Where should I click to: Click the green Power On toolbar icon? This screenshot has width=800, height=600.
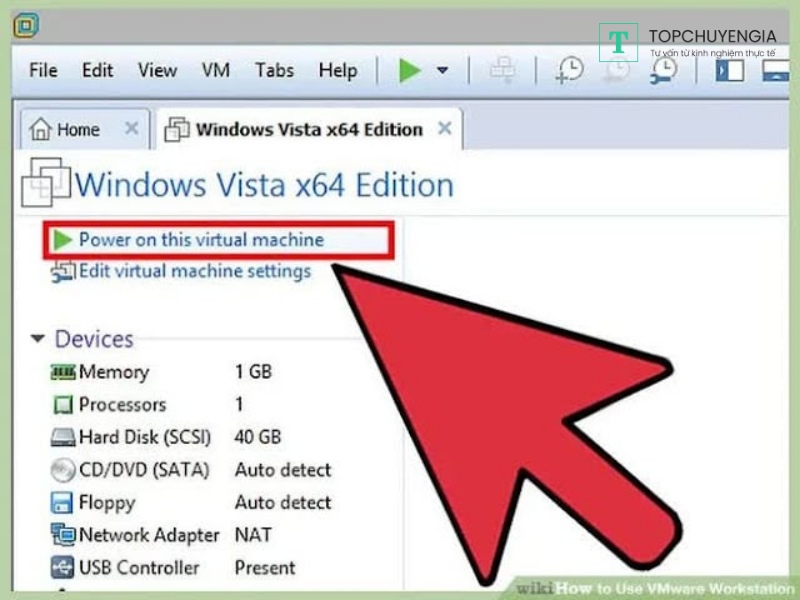[x=410, y=71]
